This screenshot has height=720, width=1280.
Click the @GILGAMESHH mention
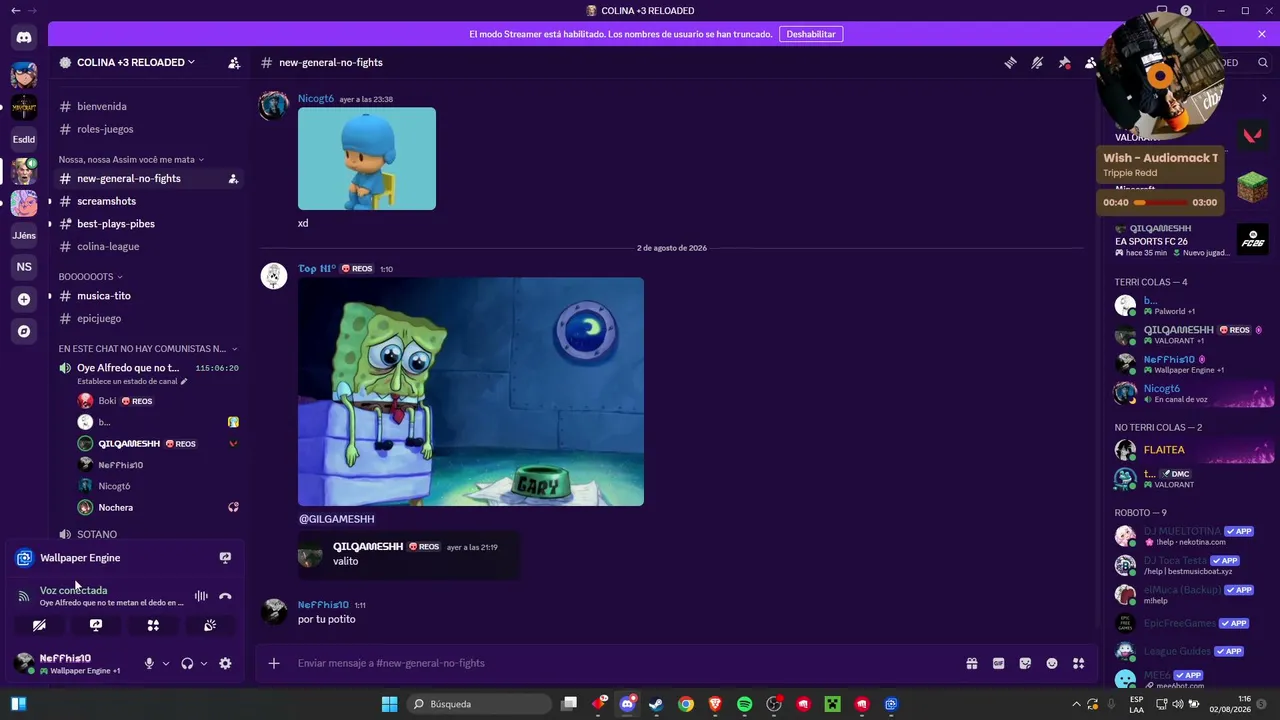point(336,519)
